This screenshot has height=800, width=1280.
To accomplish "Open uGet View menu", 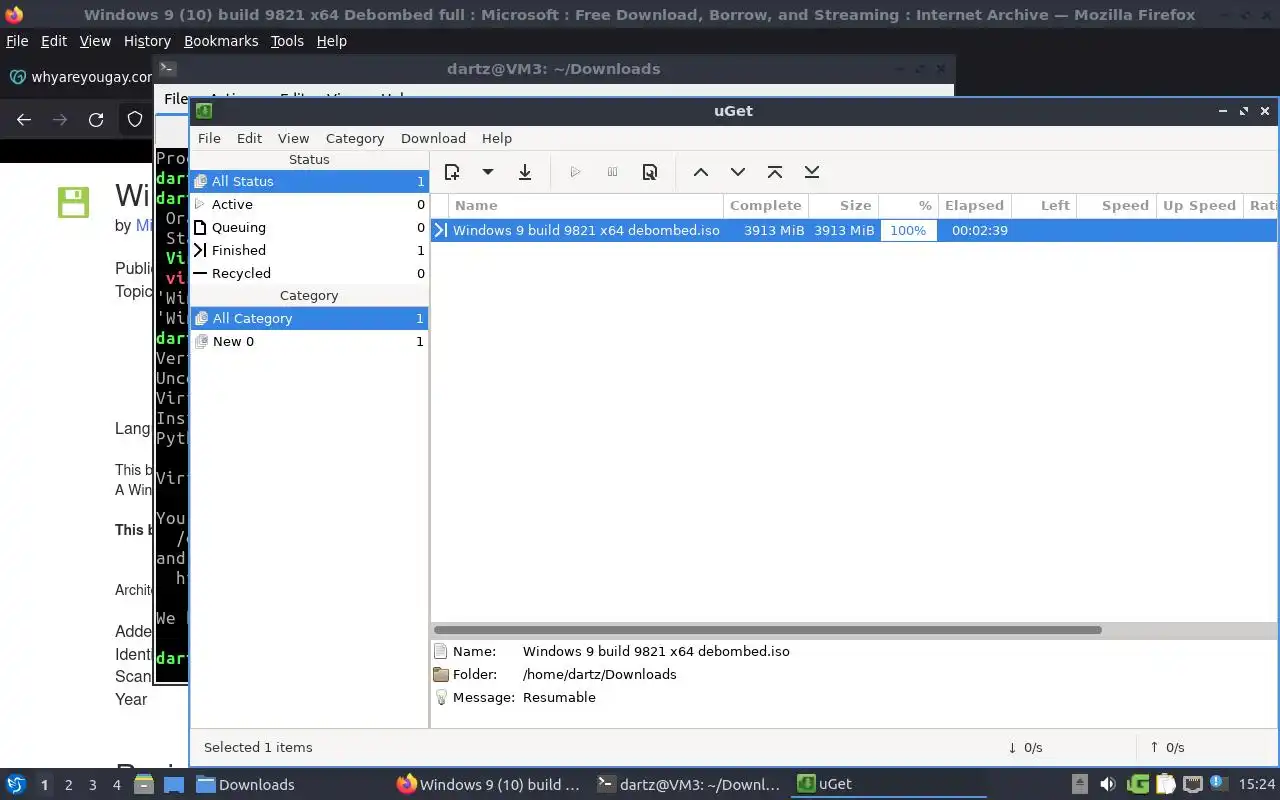I will pos(293,138).
